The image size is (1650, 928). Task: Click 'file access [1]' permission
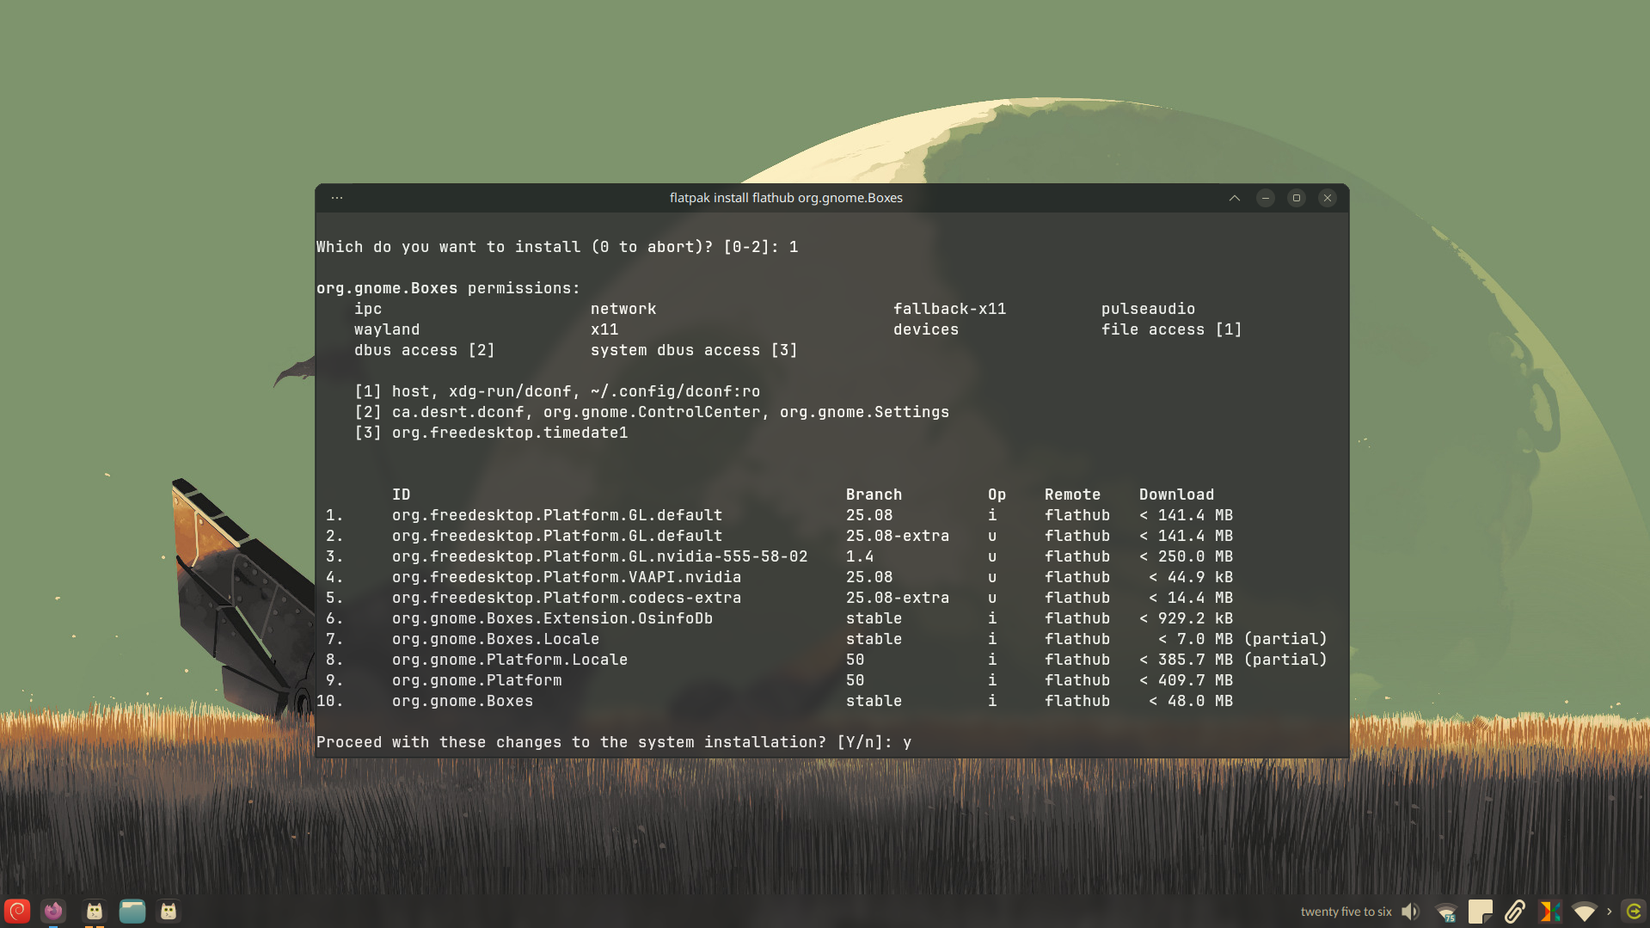[1171, 330]
